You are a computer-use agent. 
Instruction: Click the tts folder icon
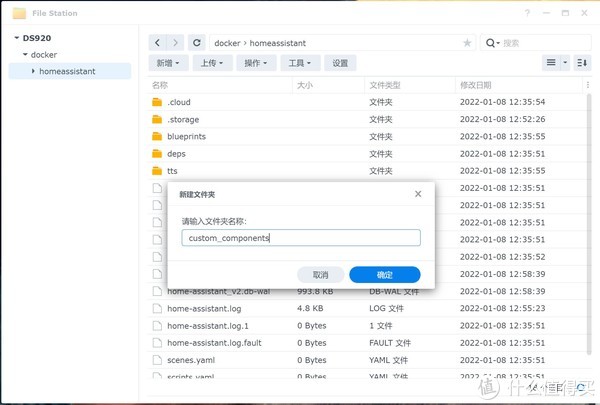[x=157, y=171]
